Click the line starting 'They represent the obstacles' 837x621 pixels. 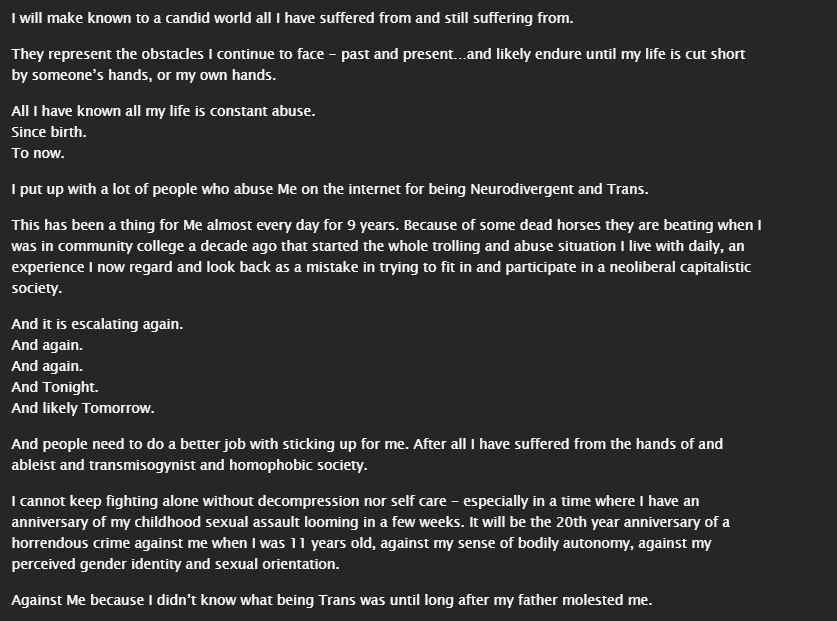point(378,54)
